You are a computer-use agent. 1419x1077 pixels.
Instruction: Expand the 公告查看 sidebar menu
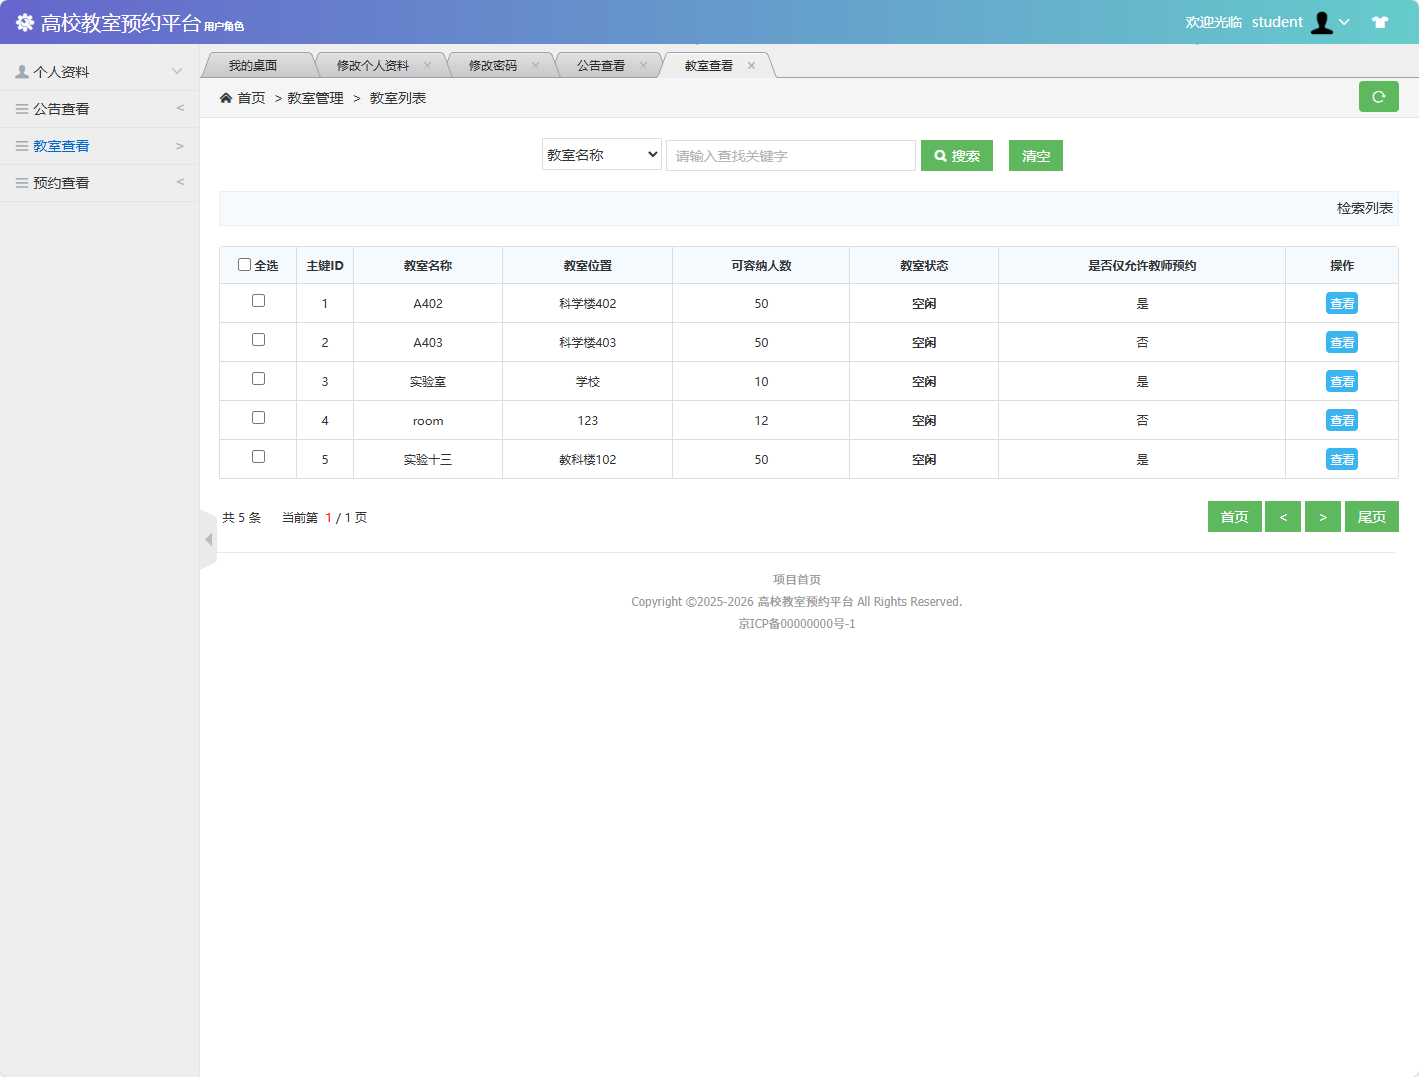[x=180, y=108]
